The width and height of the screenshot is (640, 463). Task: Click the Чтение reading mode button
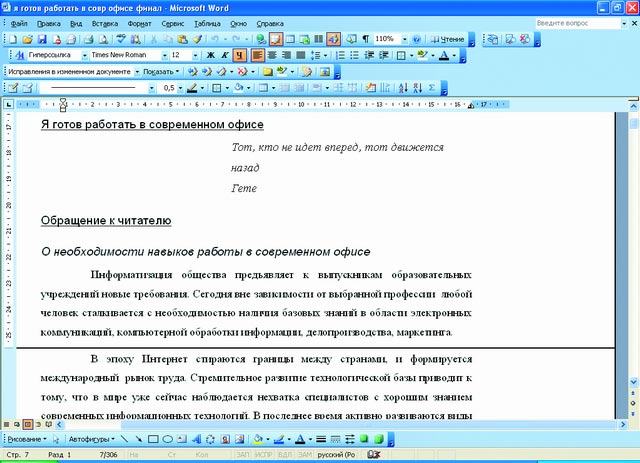(448, 39)
